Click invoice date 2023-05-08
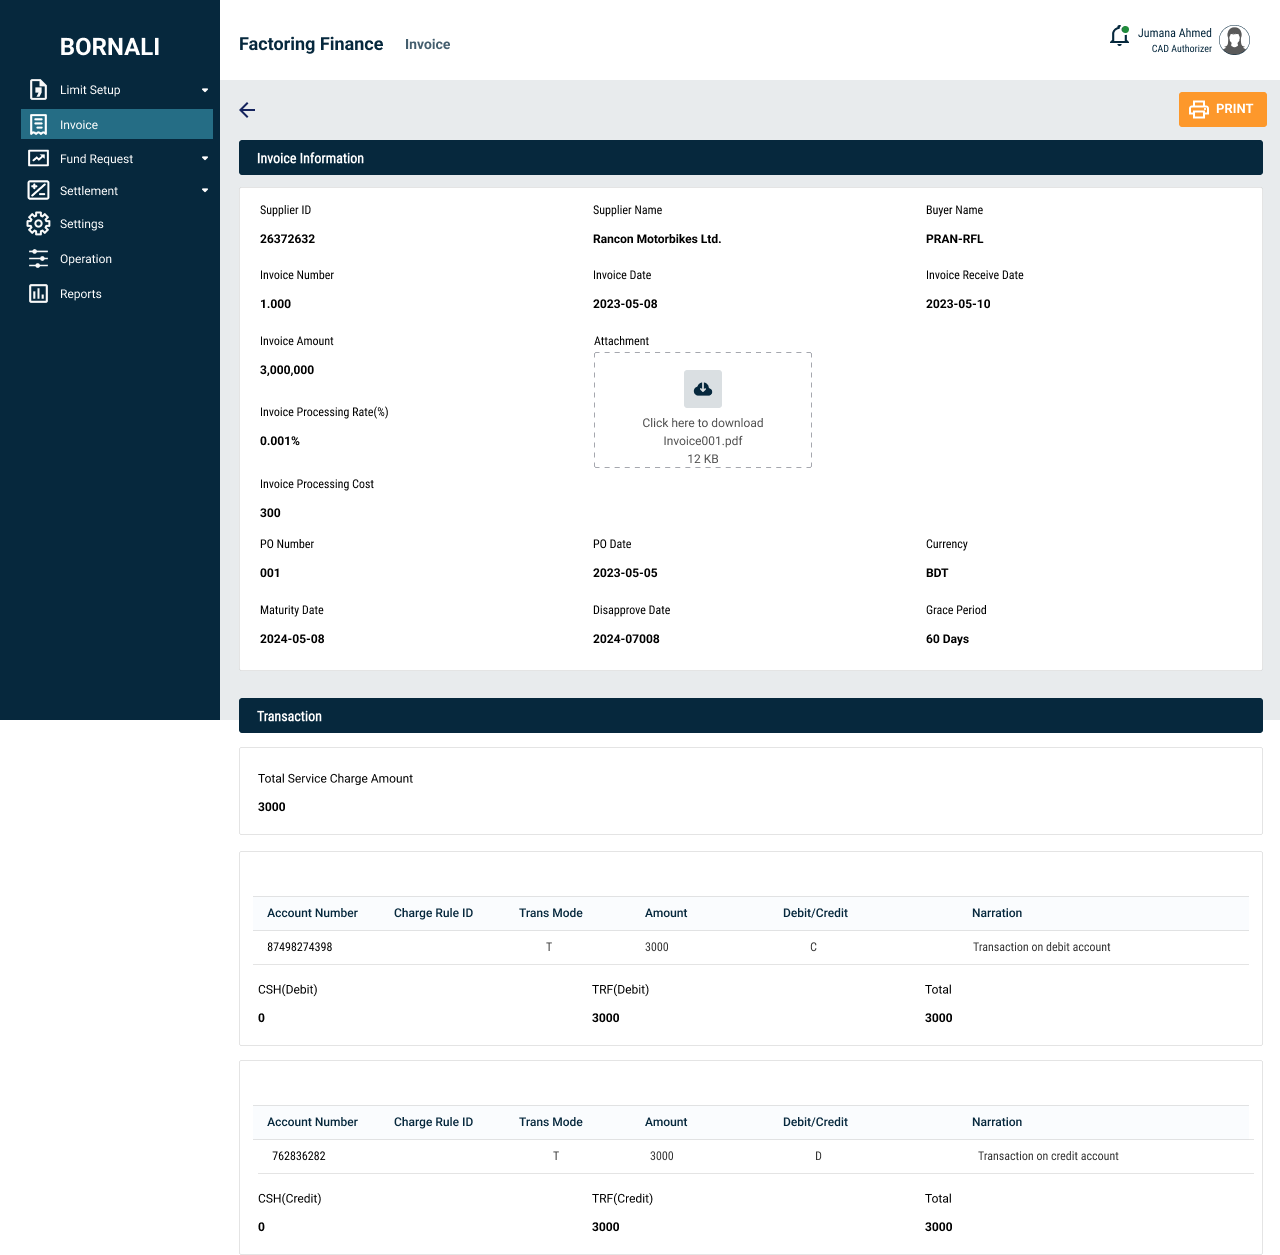 pos(625,304)
